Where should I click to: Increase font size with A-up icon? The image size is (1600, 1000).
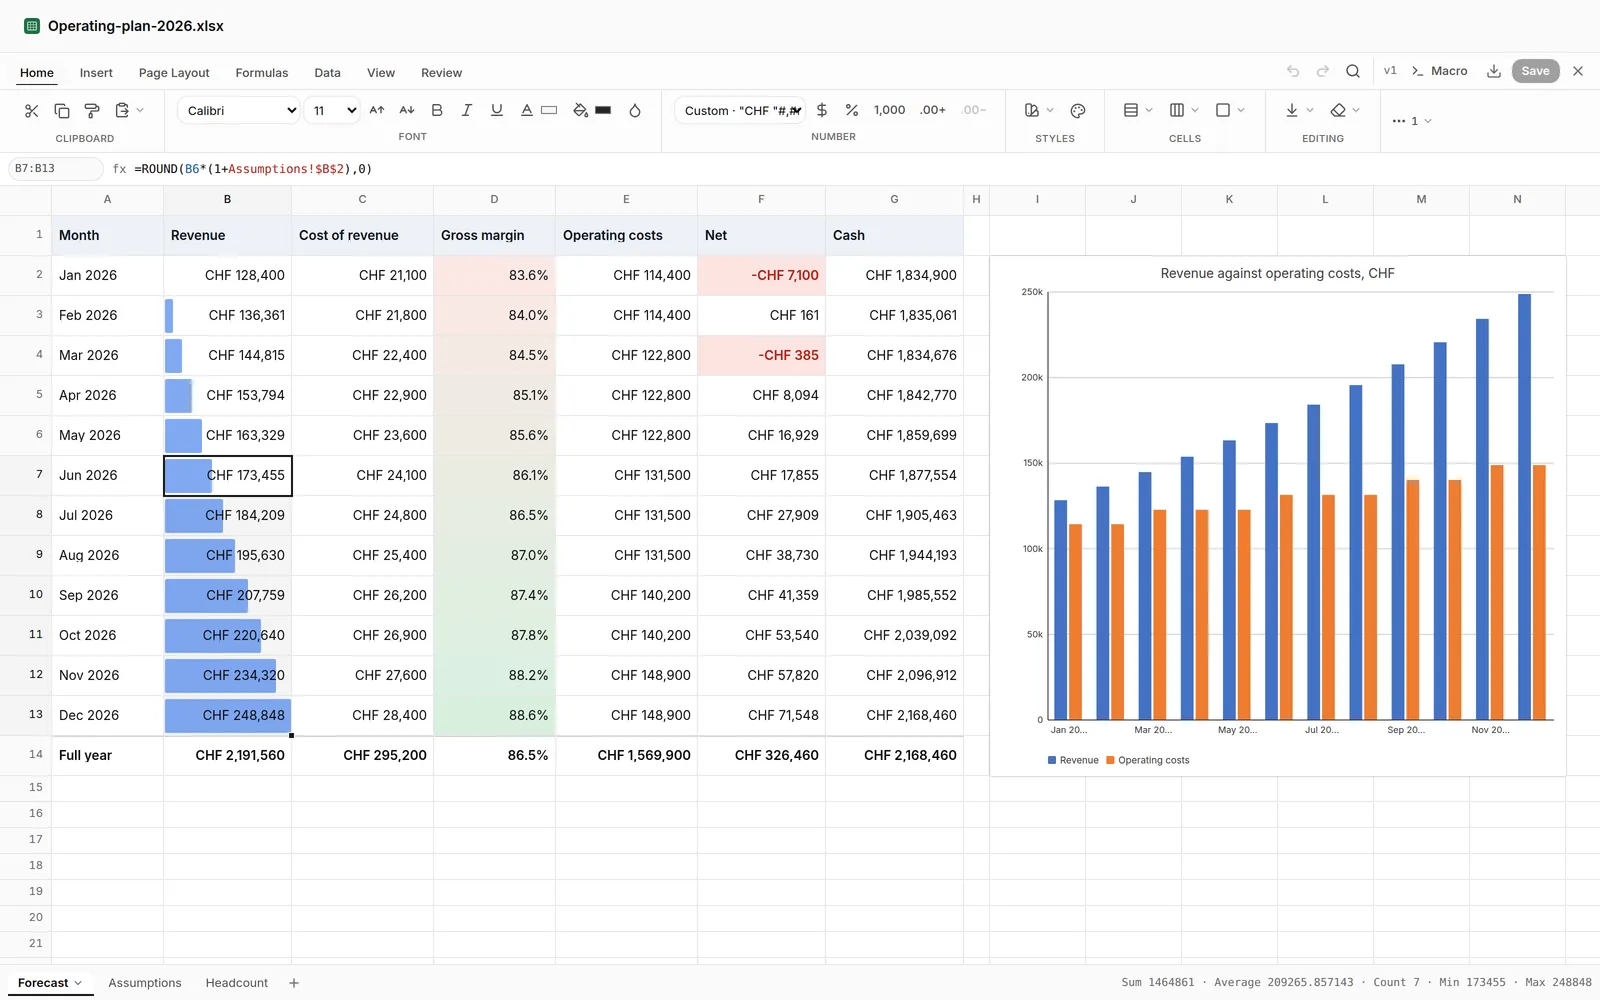pos(377,111)
